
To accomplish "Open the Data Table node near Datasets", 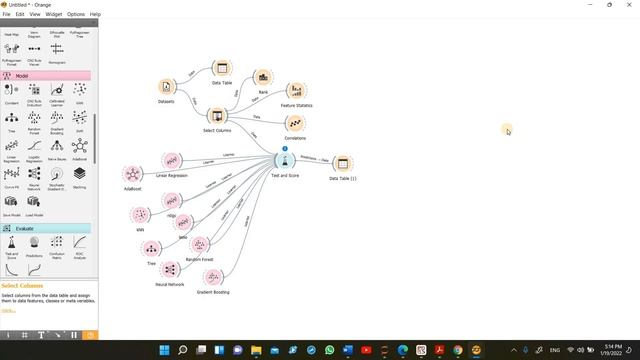I will (x=222, y=68).
